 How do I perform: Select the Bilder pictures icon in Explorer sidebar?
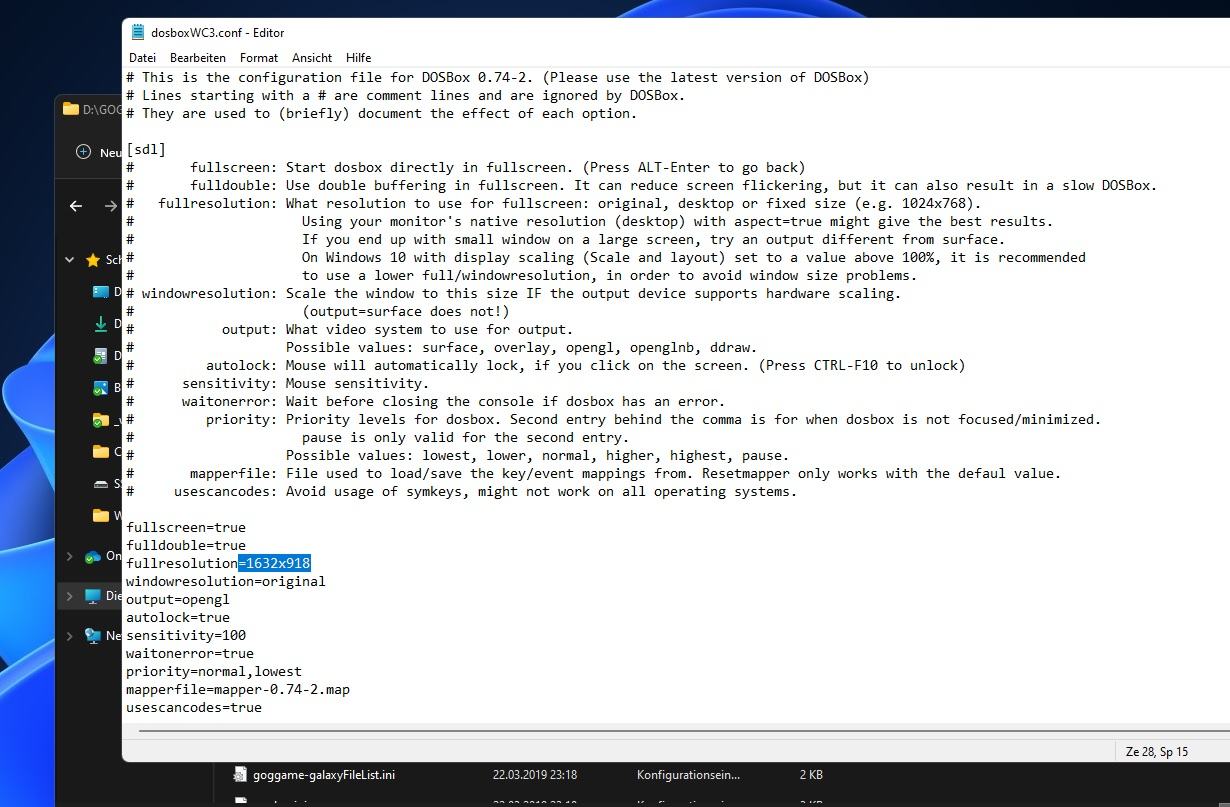[x=100, y=388]
